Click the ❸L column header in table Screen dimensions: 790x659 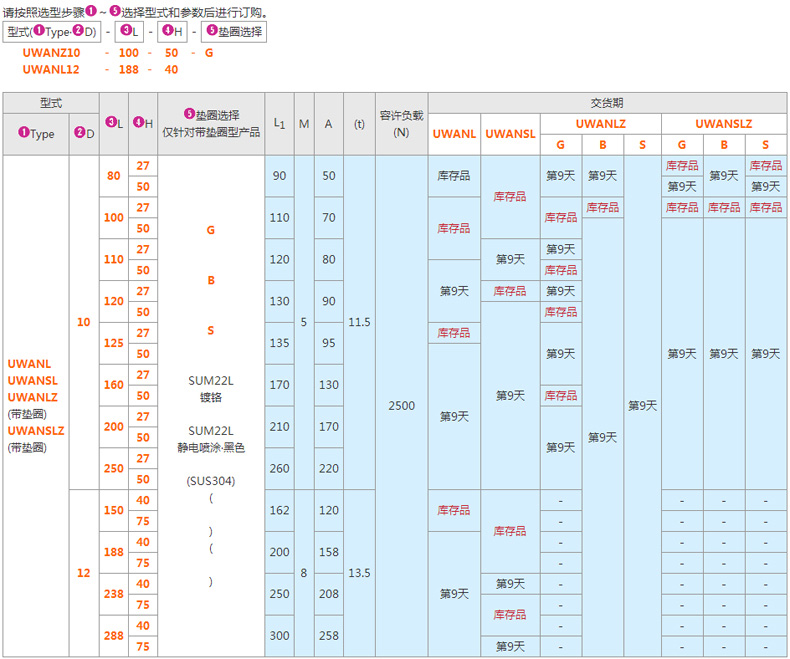(x=114, y=123)
